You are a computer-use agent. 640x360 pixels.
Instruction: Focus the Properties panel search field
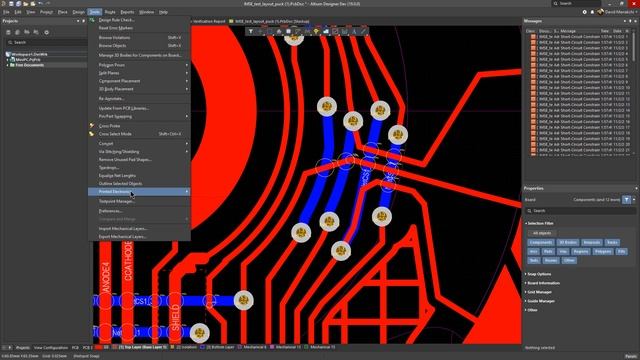point(580,211)
